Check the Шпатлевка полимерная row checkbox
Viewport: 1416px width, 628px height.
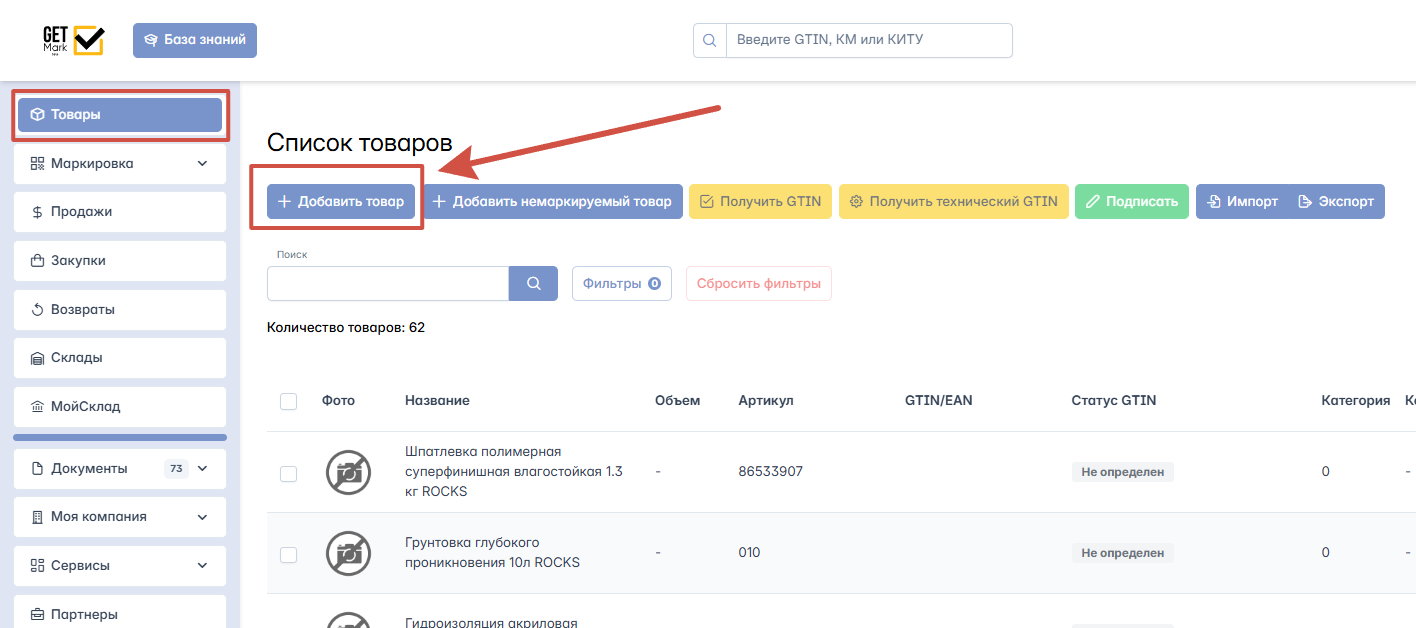(288, 473)
